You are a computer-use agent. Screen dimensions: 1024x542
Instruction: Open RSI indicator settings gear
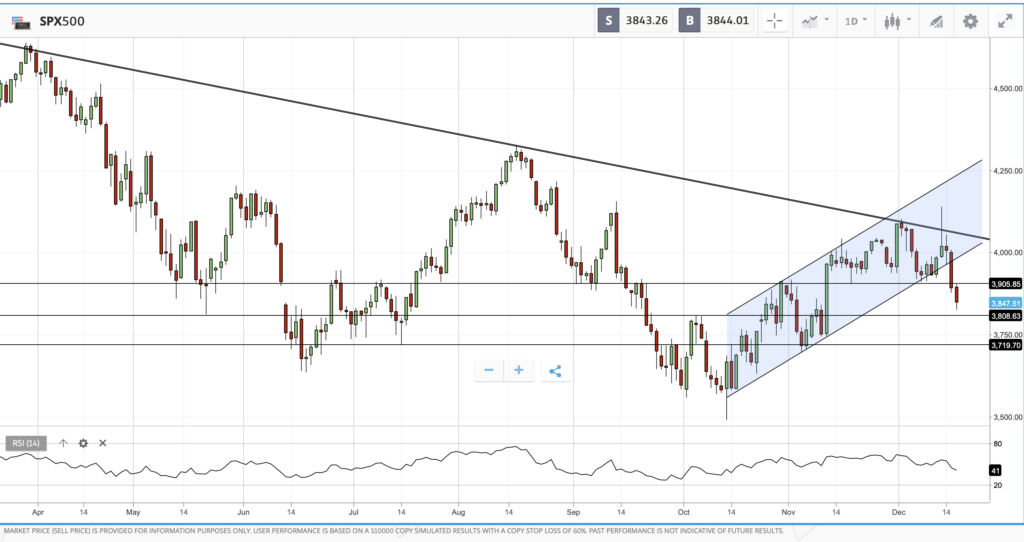83,443
